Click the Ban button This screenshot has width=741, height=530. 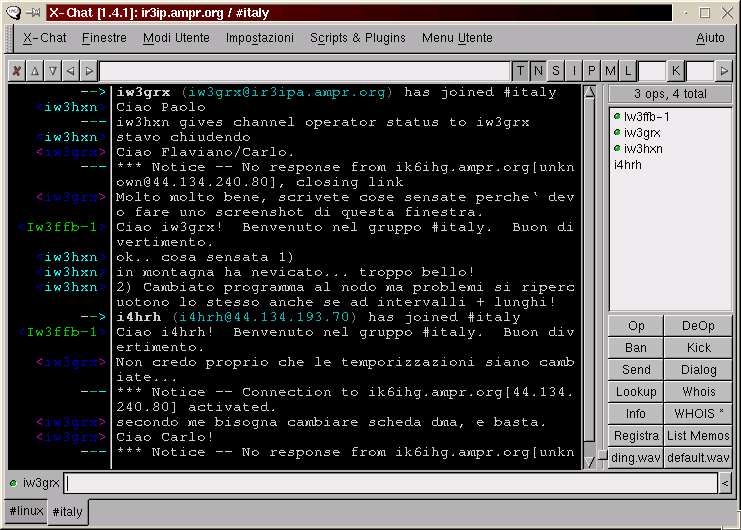point(636,348)
